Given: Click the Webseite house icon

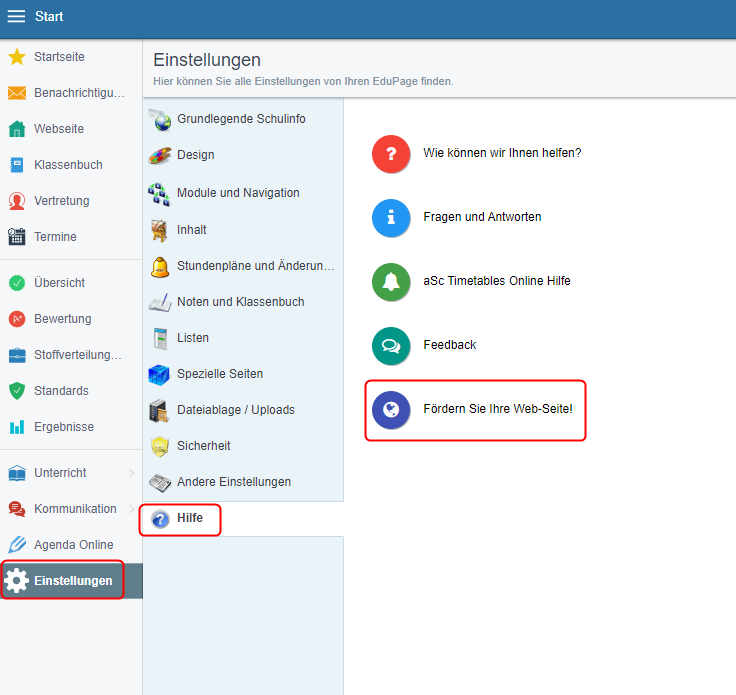Looking at the screenshot, I should [x=17, y=129].
